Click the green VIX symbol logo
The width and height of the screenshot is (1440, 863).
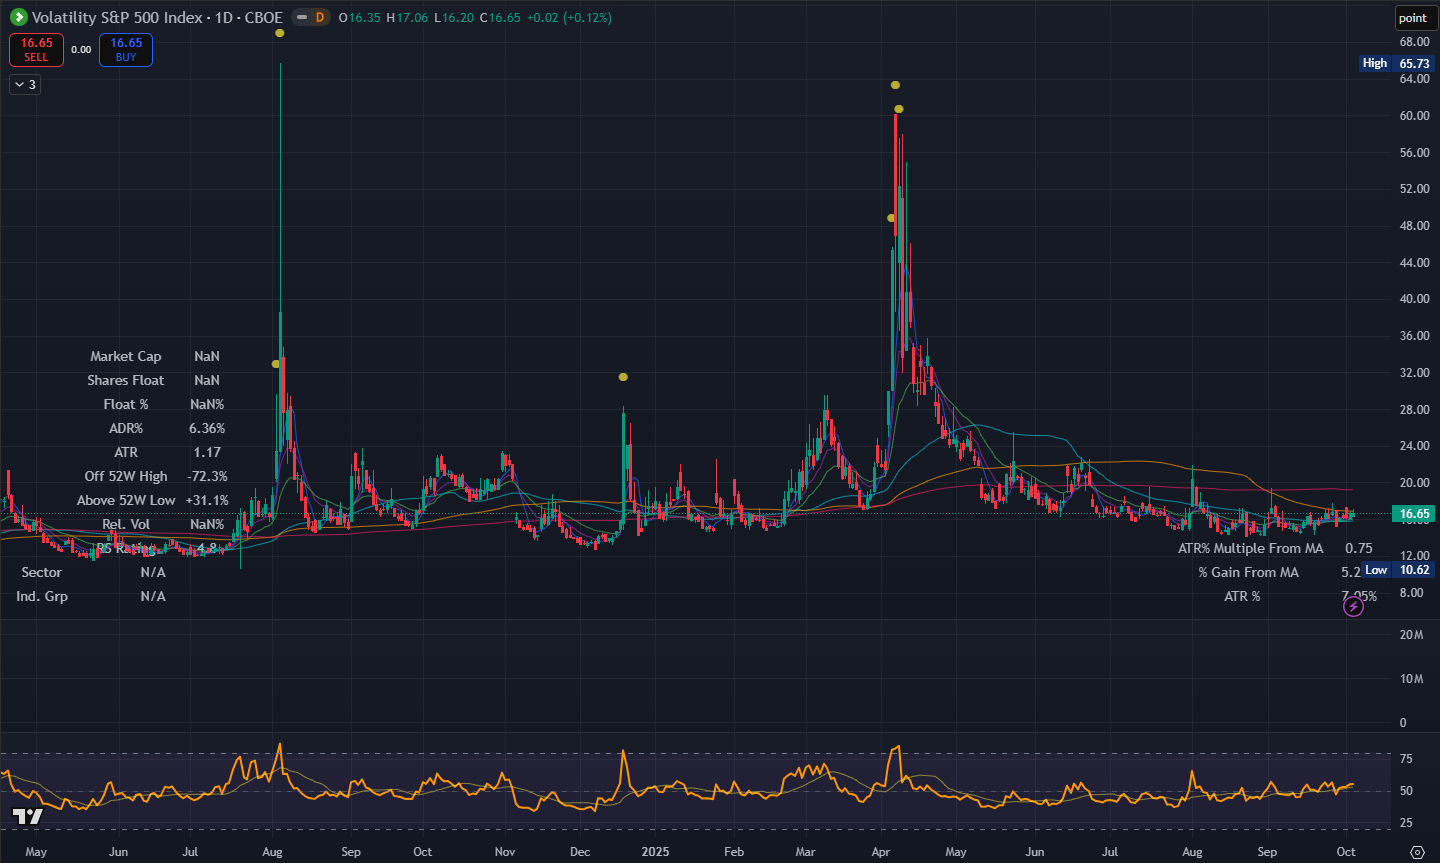click(x=18, y=17)
